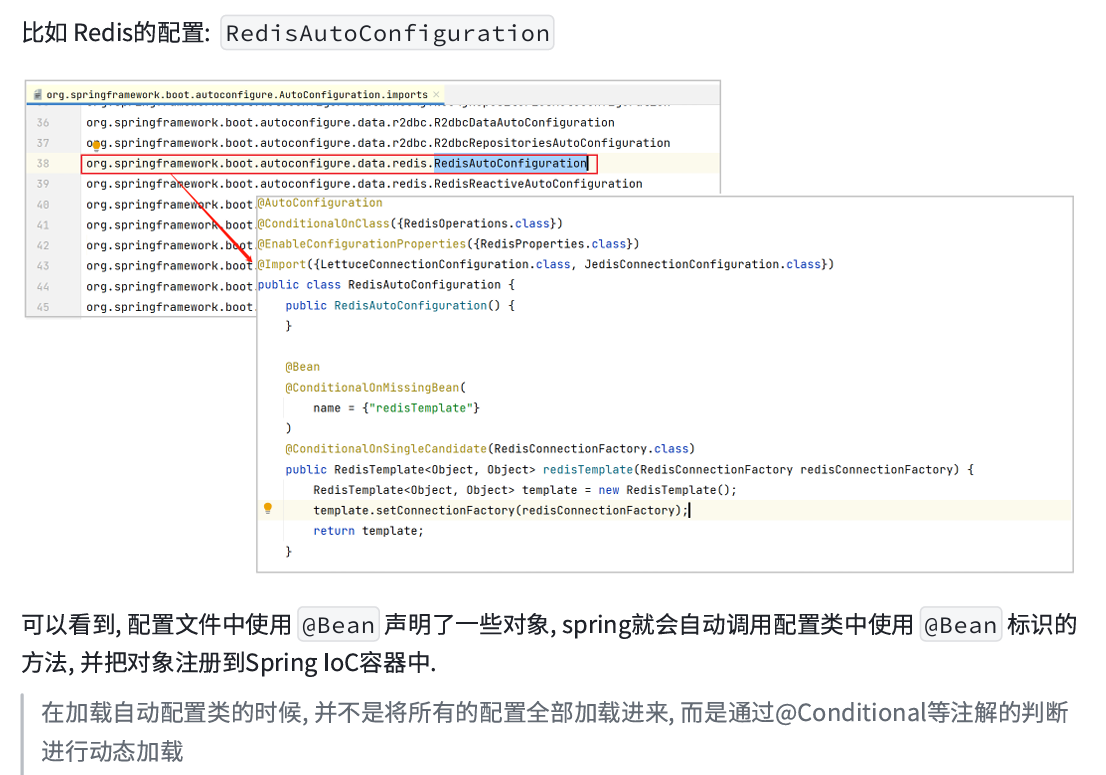Click the 'return template;' line
The height and width of the screenshot is (775, 1106).
[368, 531]
